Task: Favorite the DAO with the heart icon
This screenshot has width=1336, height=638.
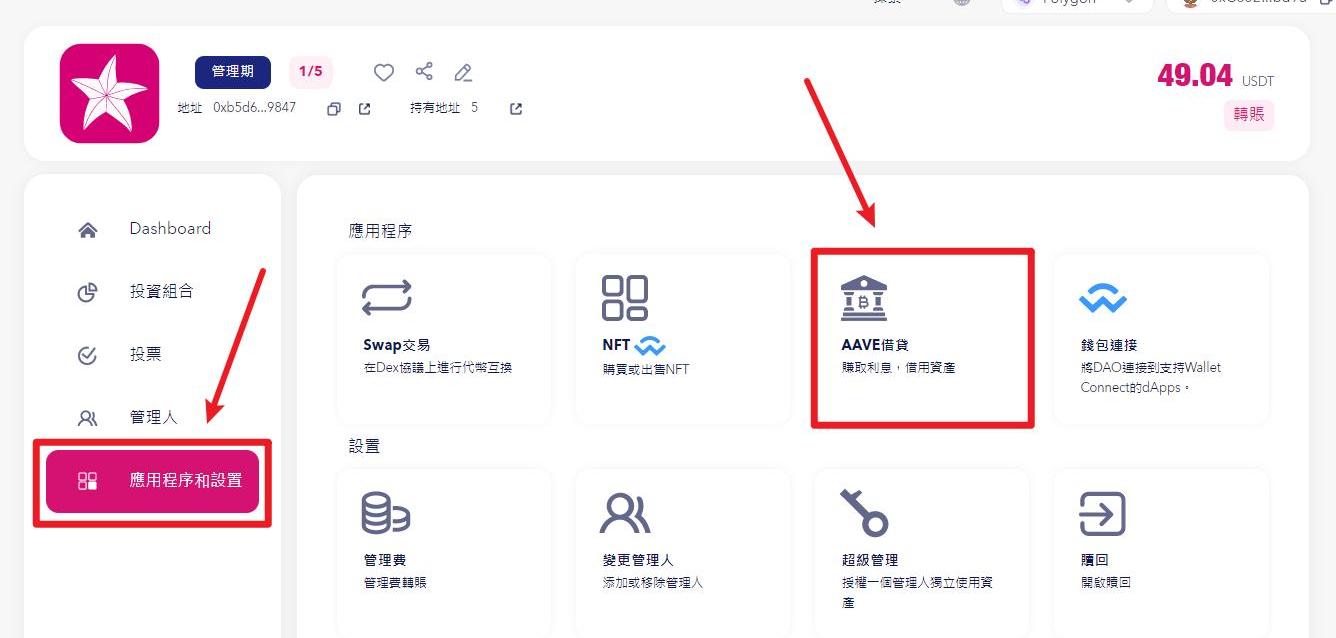Action: pyautogui.click(x=384, y=72)
